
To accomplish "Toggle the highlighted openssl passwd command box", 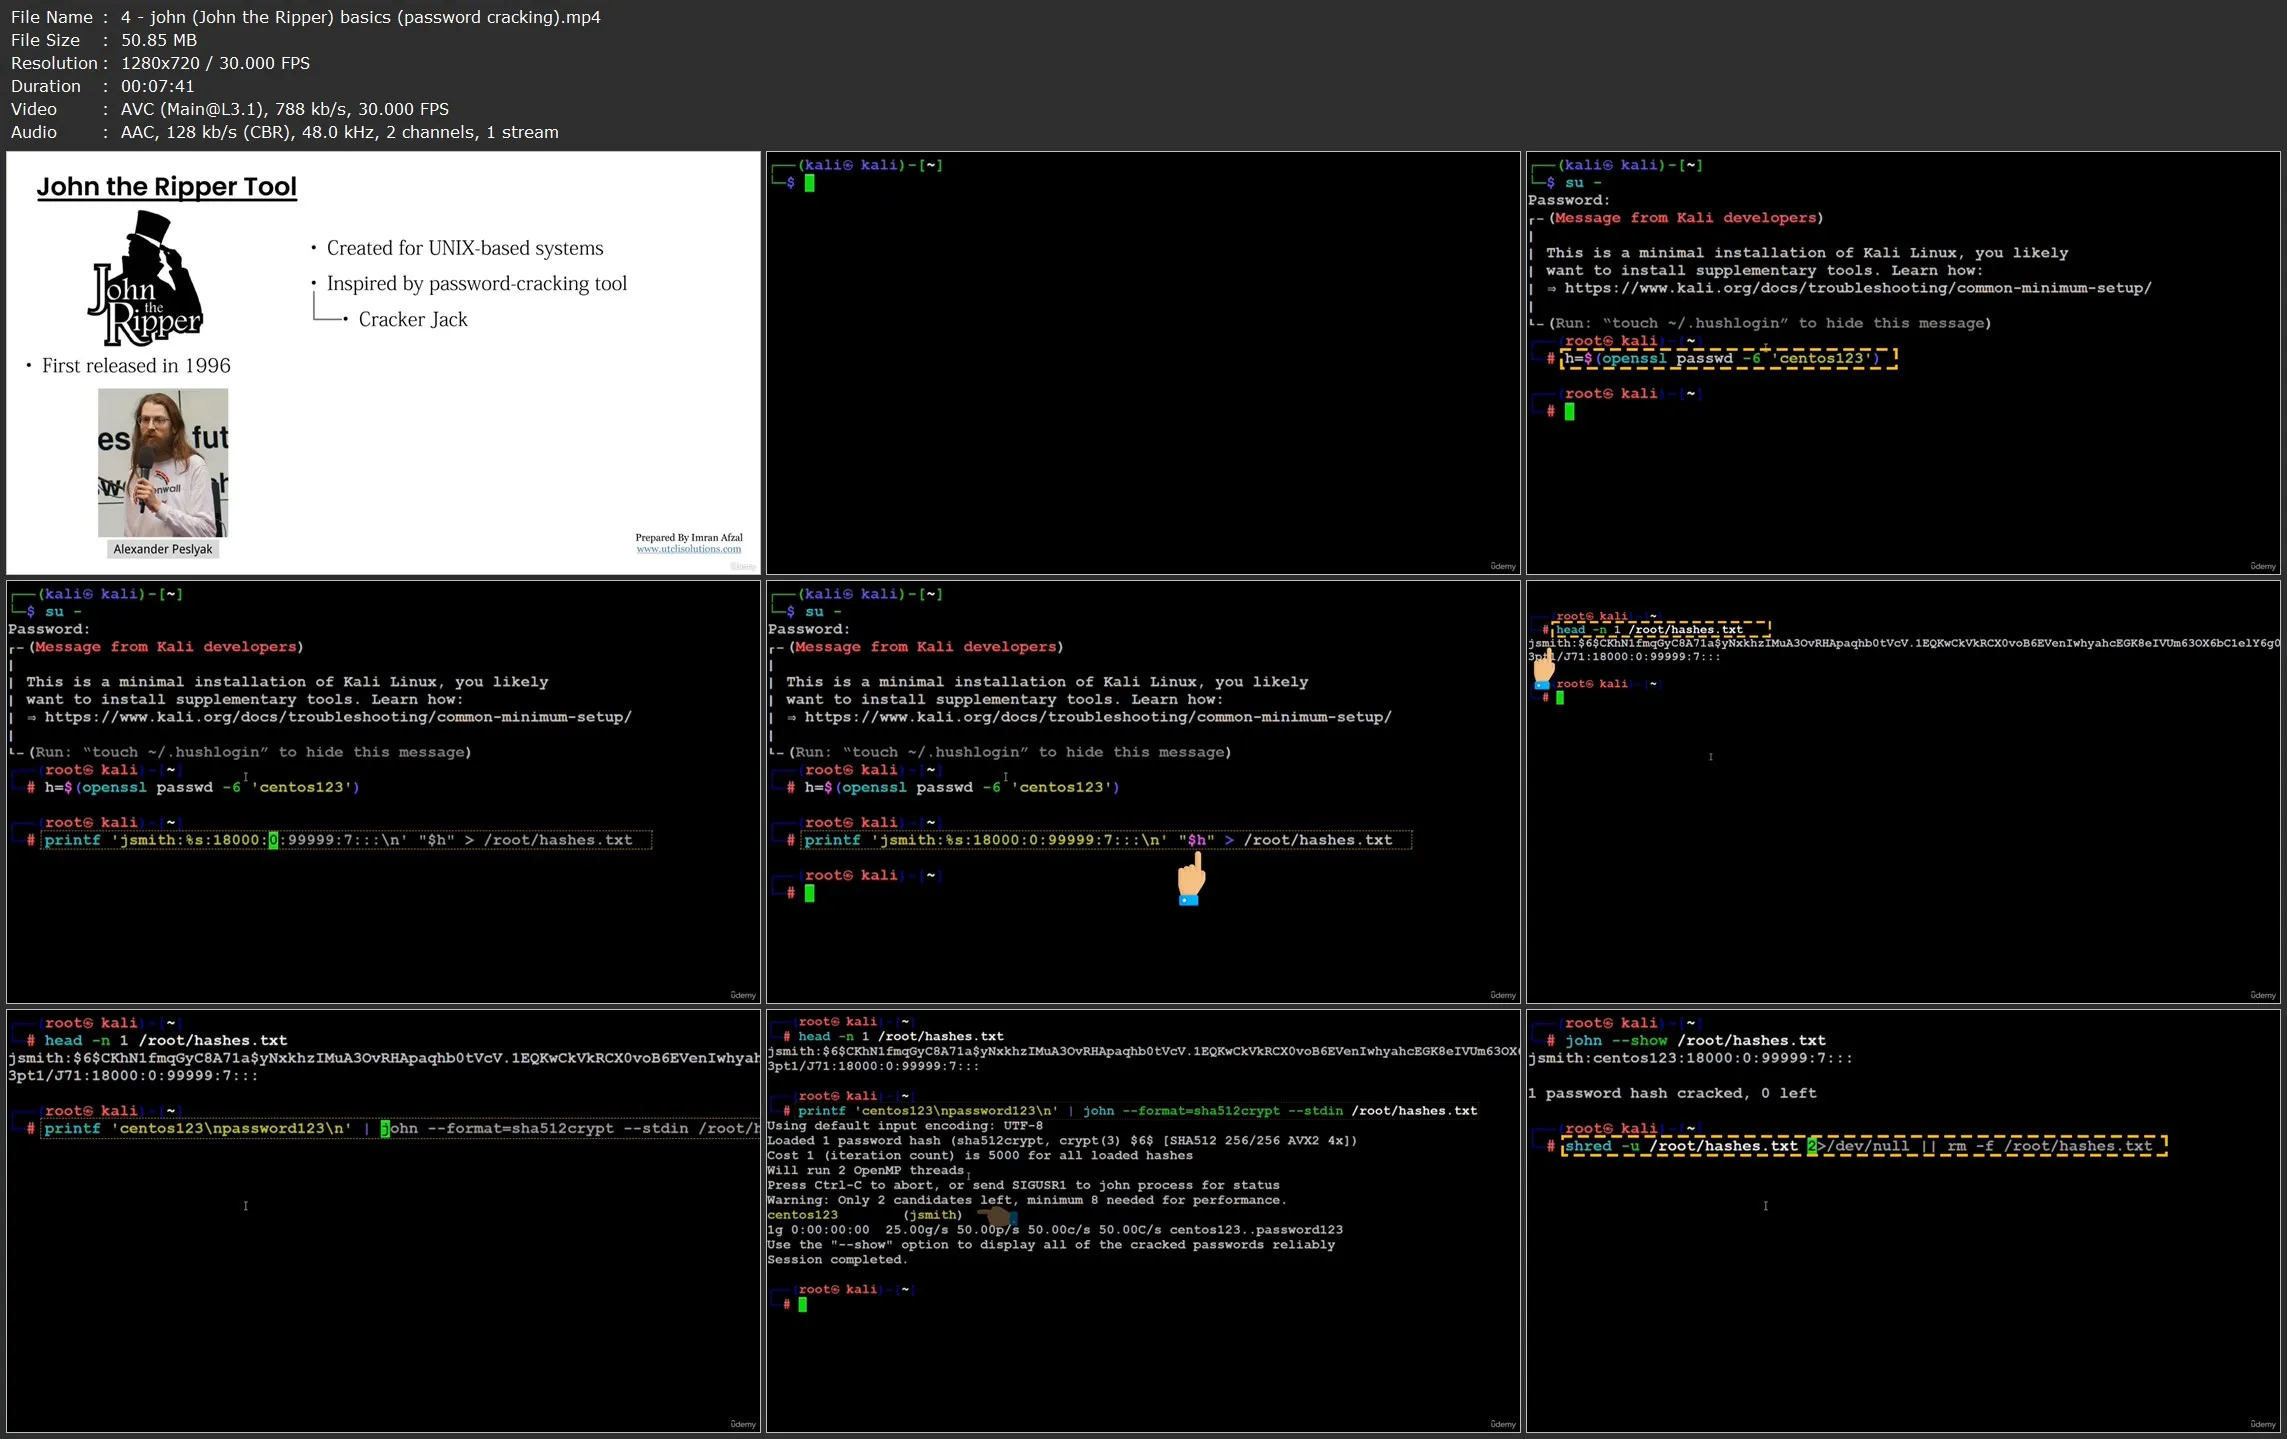I will pos(1728,358).
